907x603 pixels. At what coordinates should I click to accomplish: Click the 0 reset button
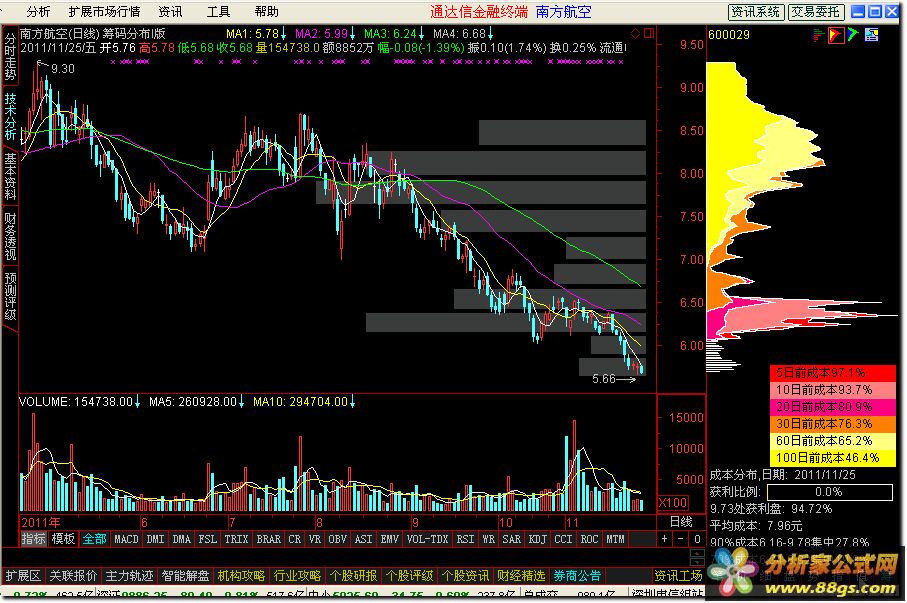pyautogui.click(x=697, y=539)
